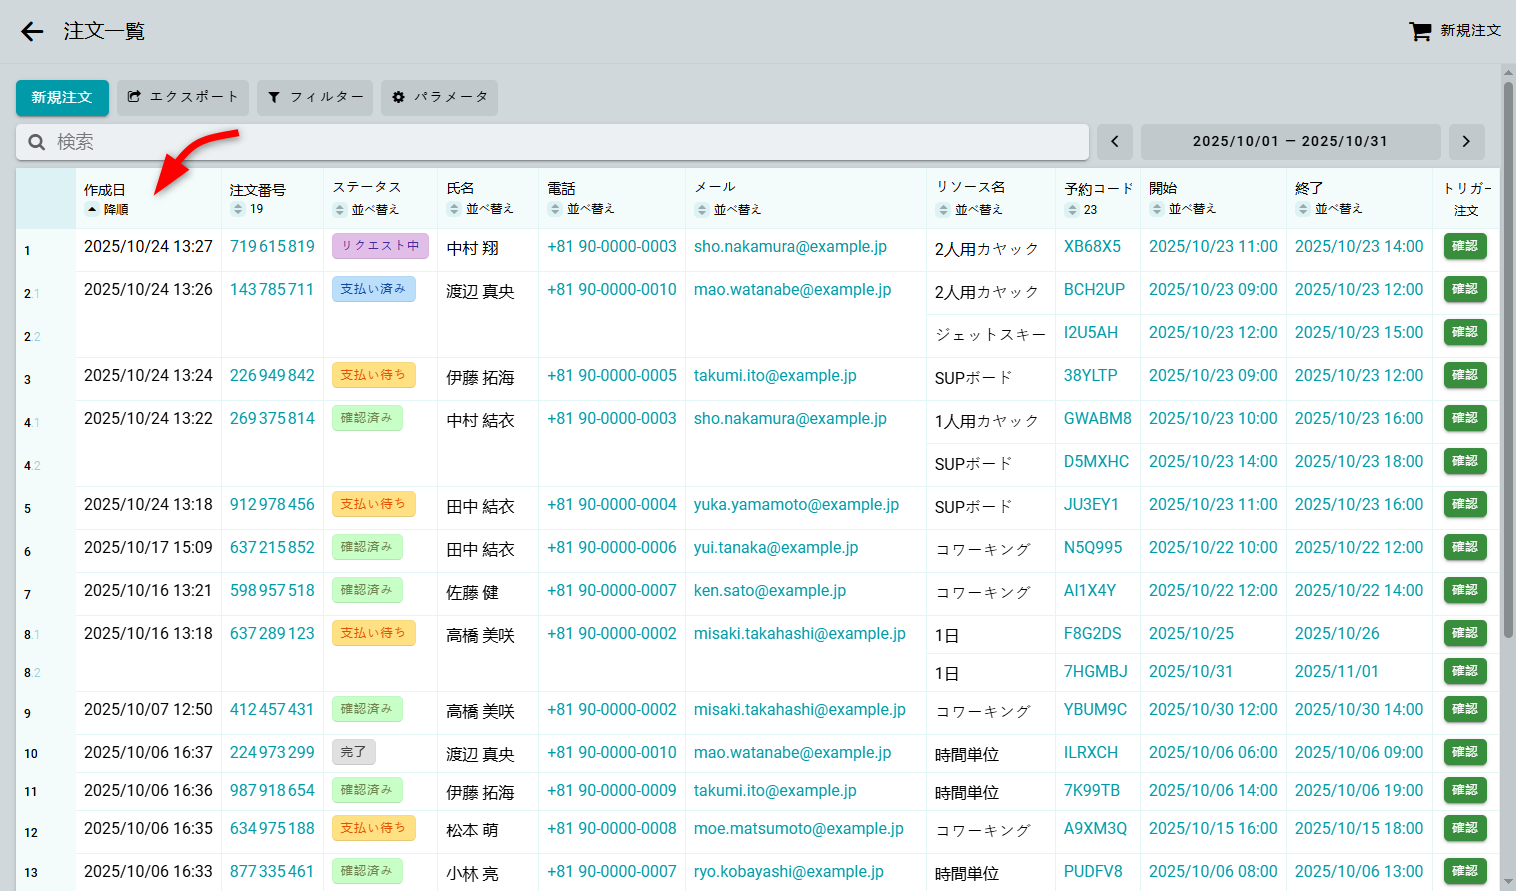Open the filter funnel option

[315, 97]
